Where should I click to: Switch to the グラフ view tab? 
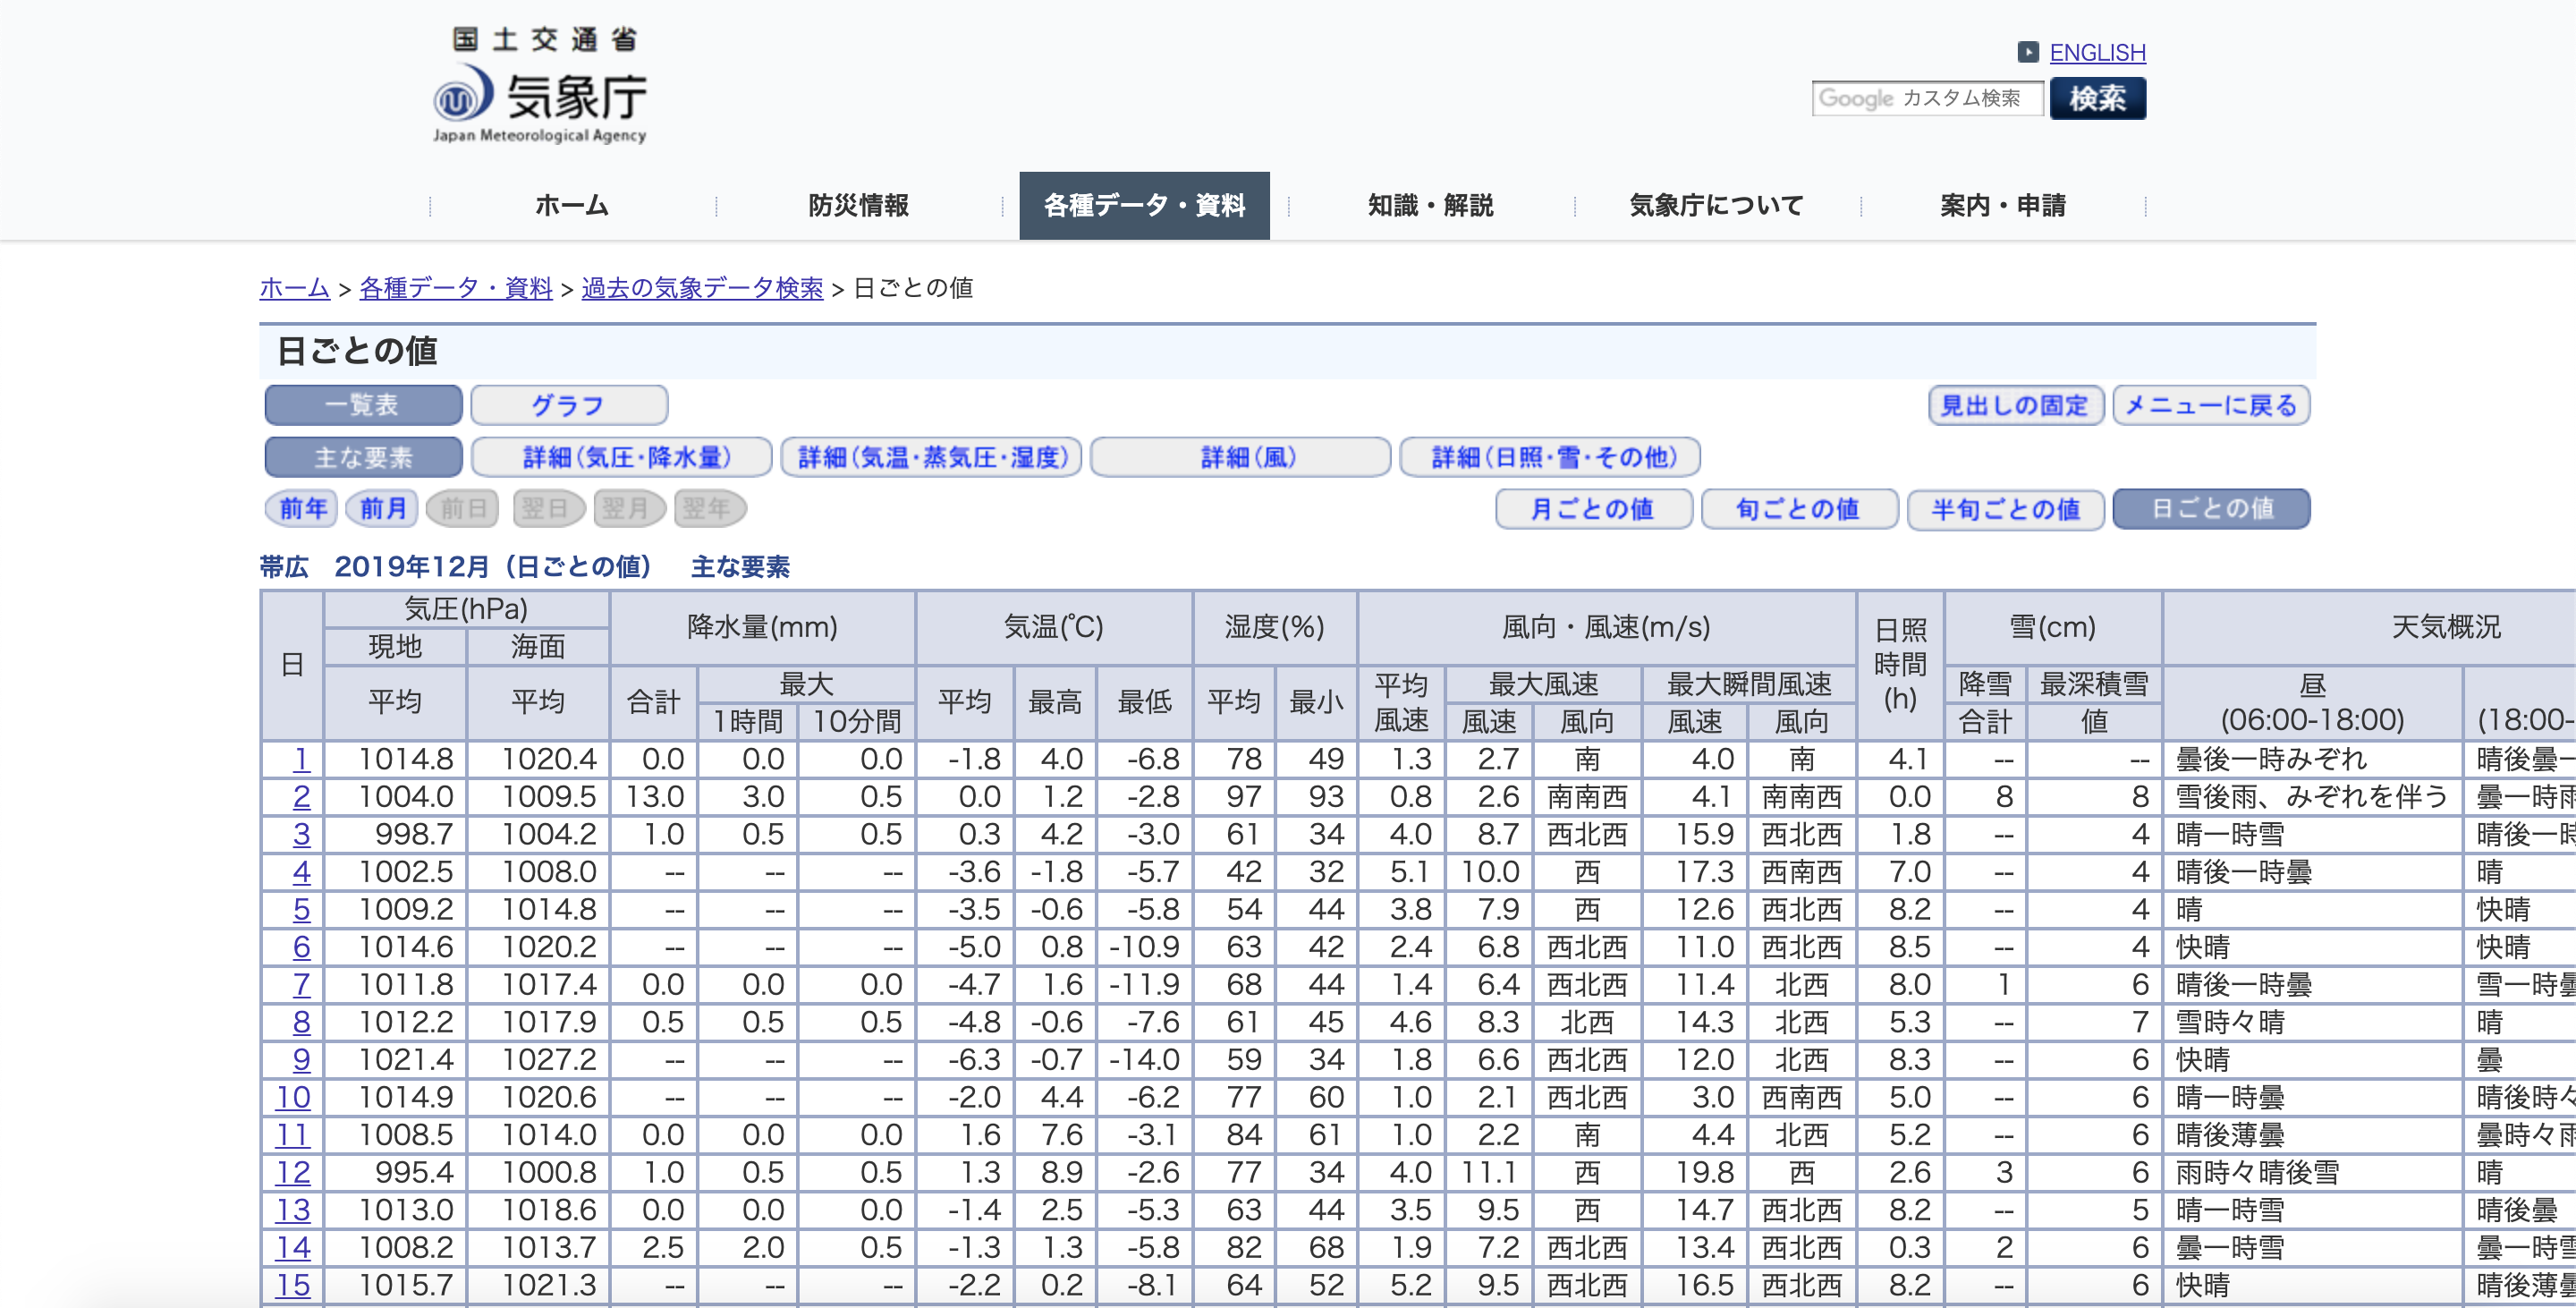(x=568, y=405)
